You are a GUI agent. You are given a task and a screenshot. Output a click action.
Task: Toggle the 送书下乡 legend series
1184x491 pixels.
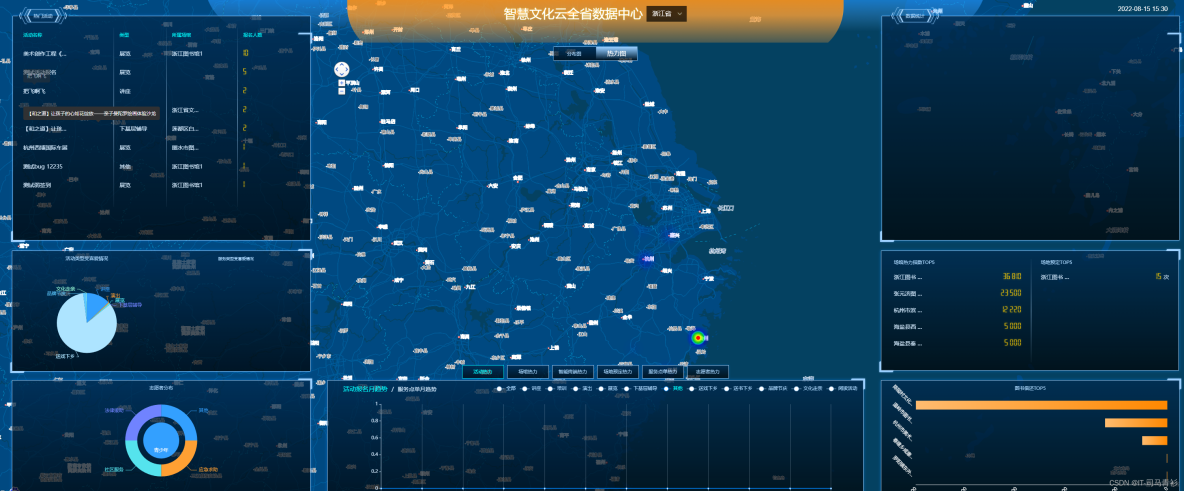pos(738,389)
